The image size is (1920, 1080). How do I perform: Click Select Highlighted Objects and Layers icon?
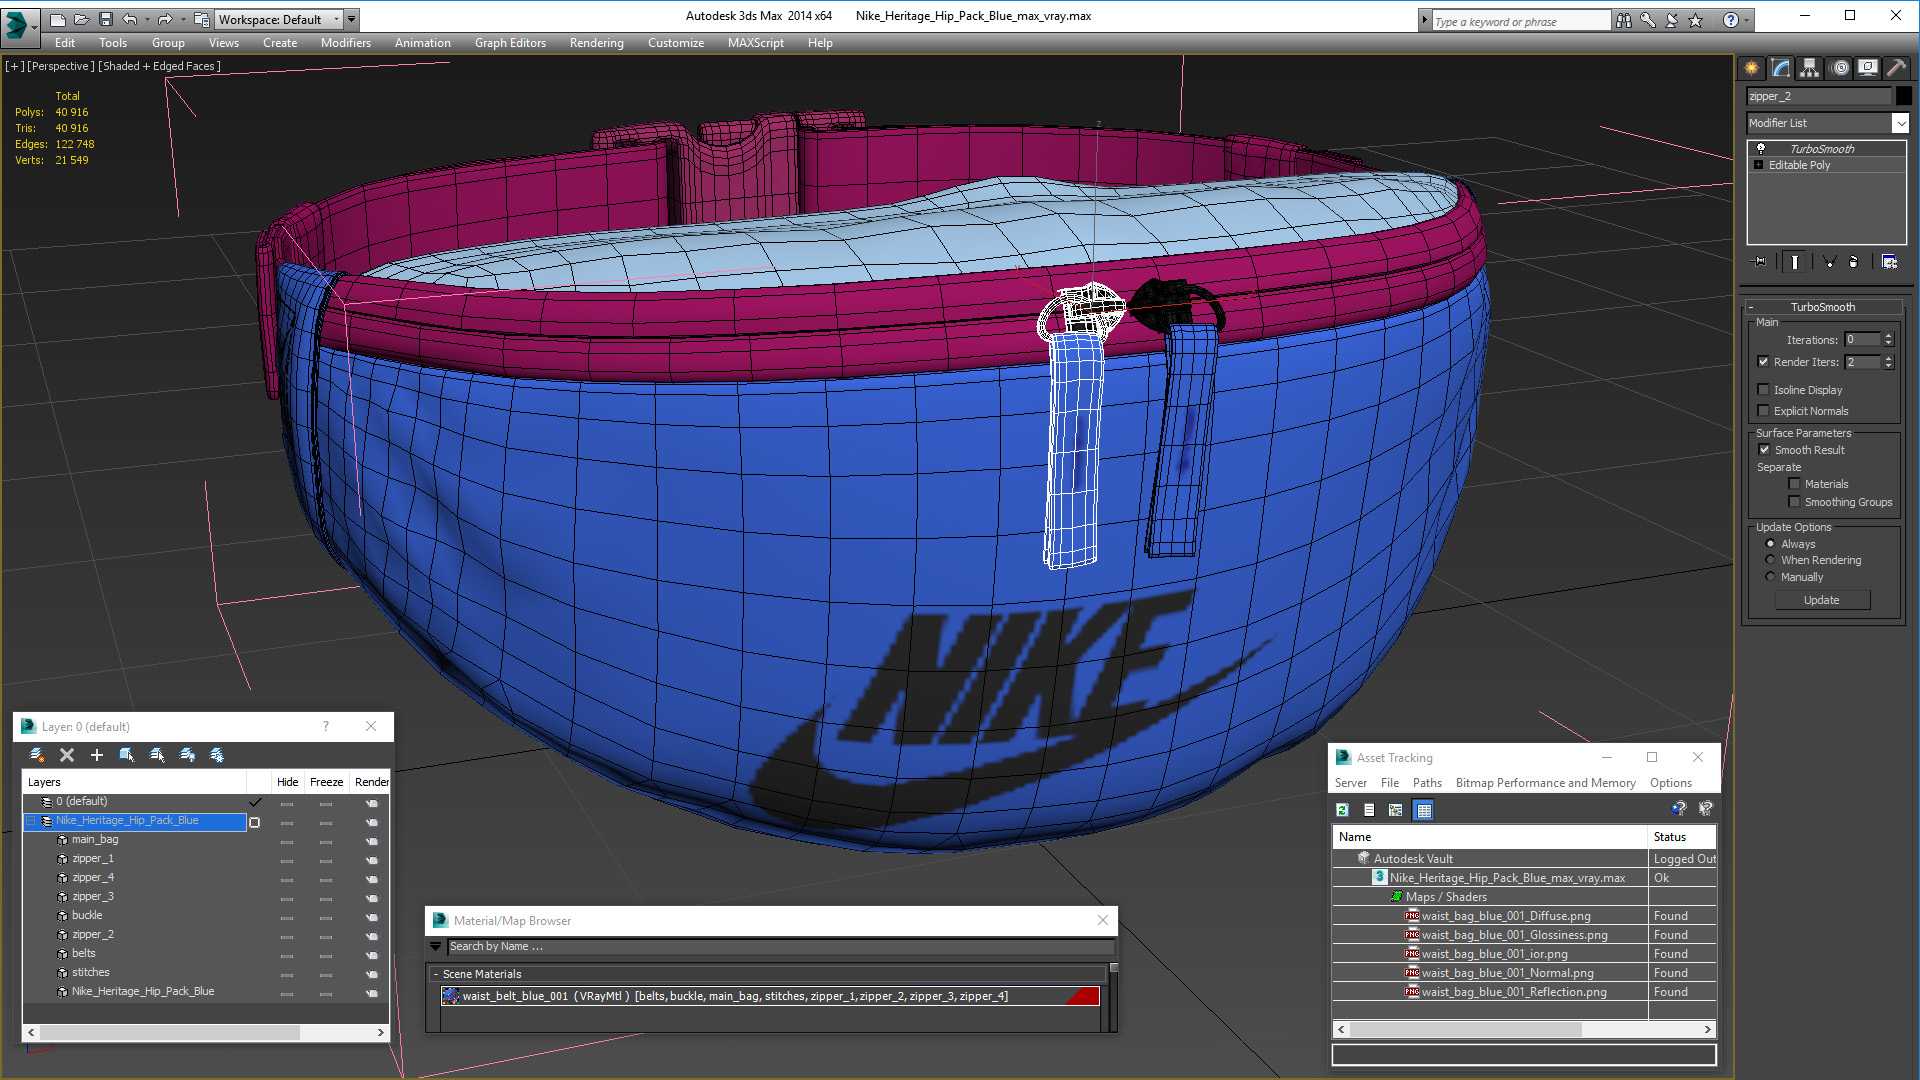click(x=127, y=755)
